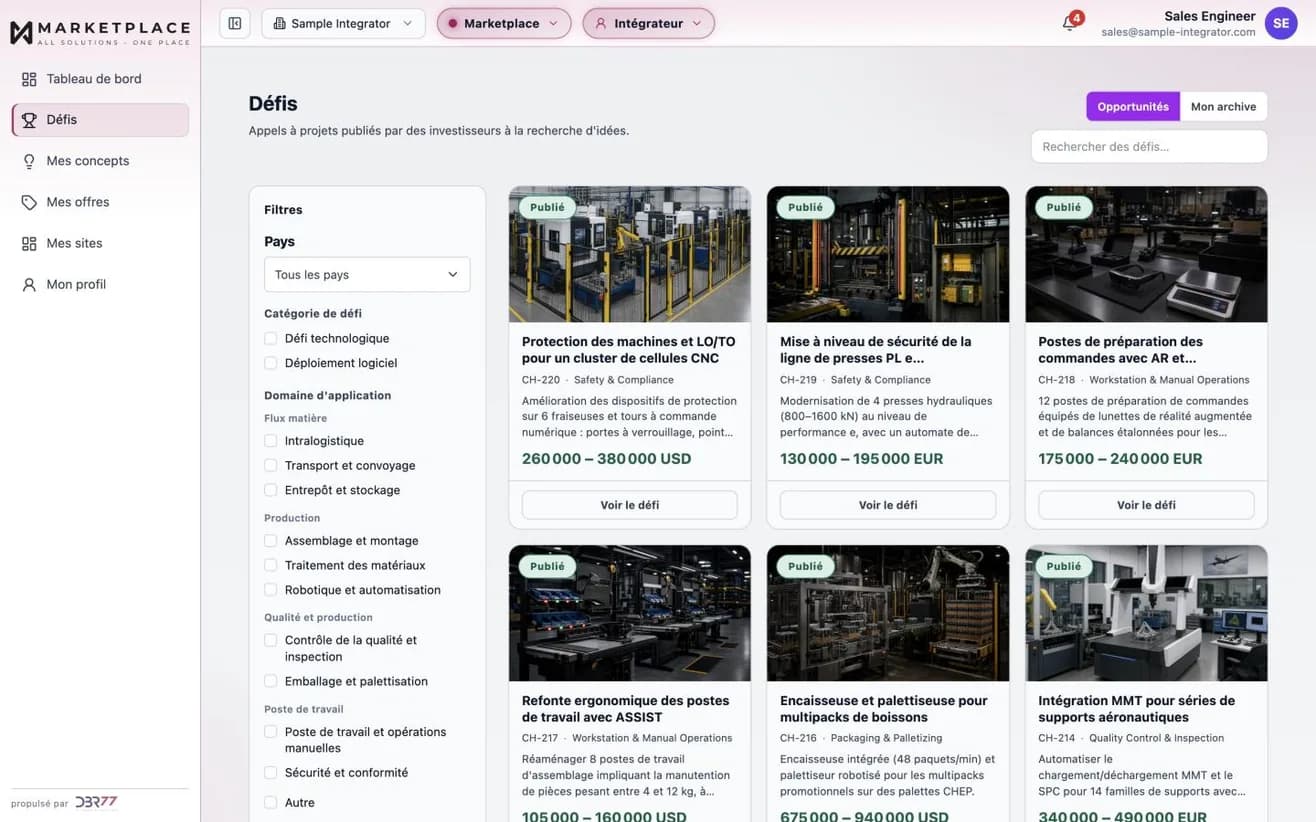Click the Mes sites grid icon

(x=29, y=243)
